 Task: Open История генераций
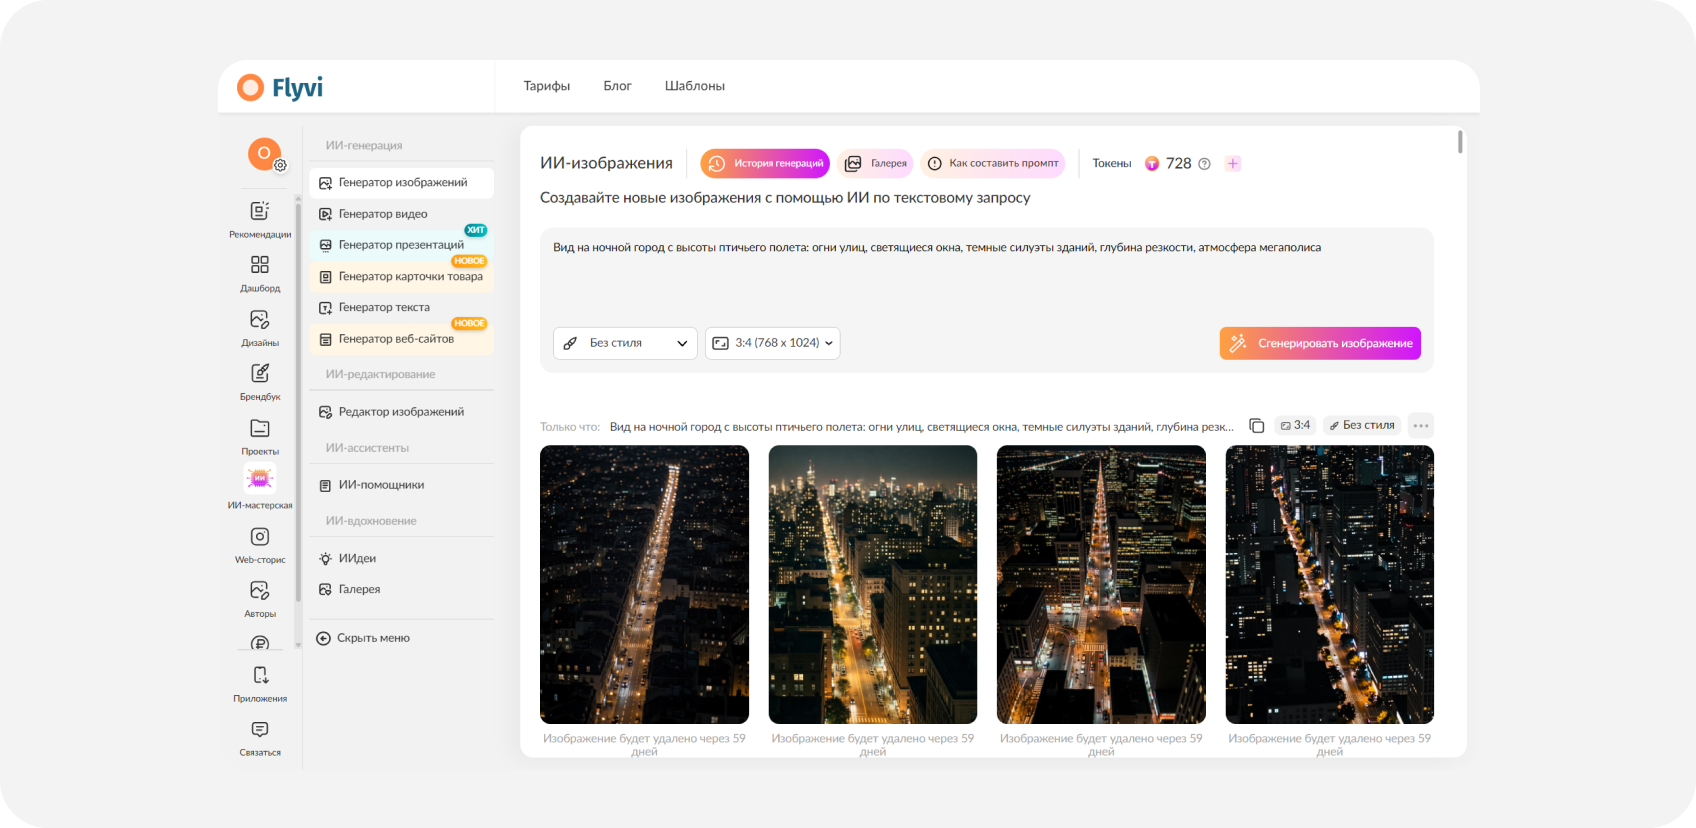click(x=765, y=163)
